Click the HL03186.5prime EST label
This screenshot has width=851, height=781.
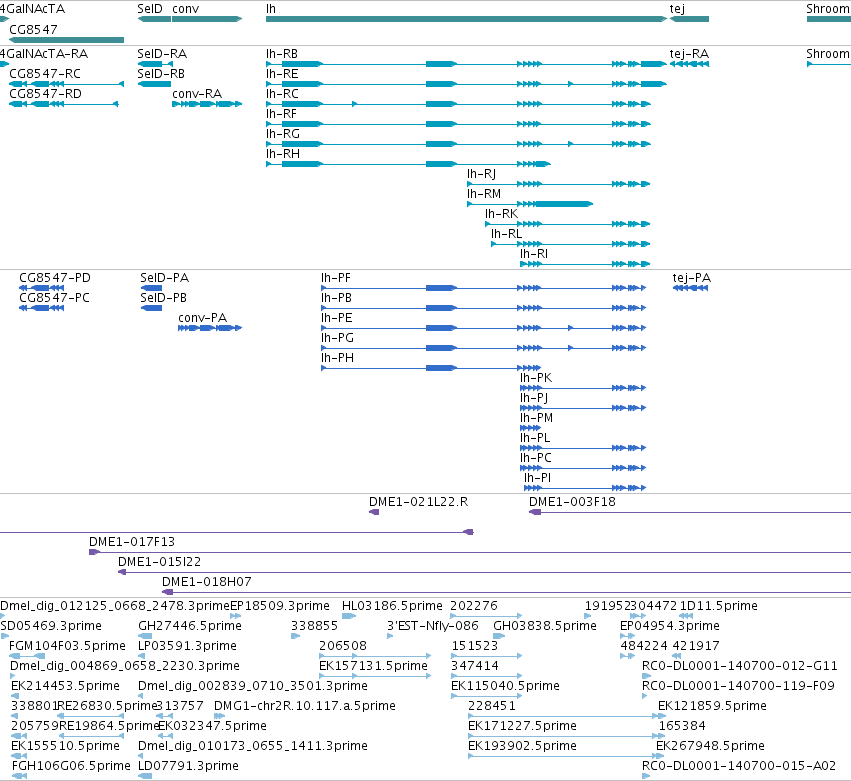click(392, 606)
